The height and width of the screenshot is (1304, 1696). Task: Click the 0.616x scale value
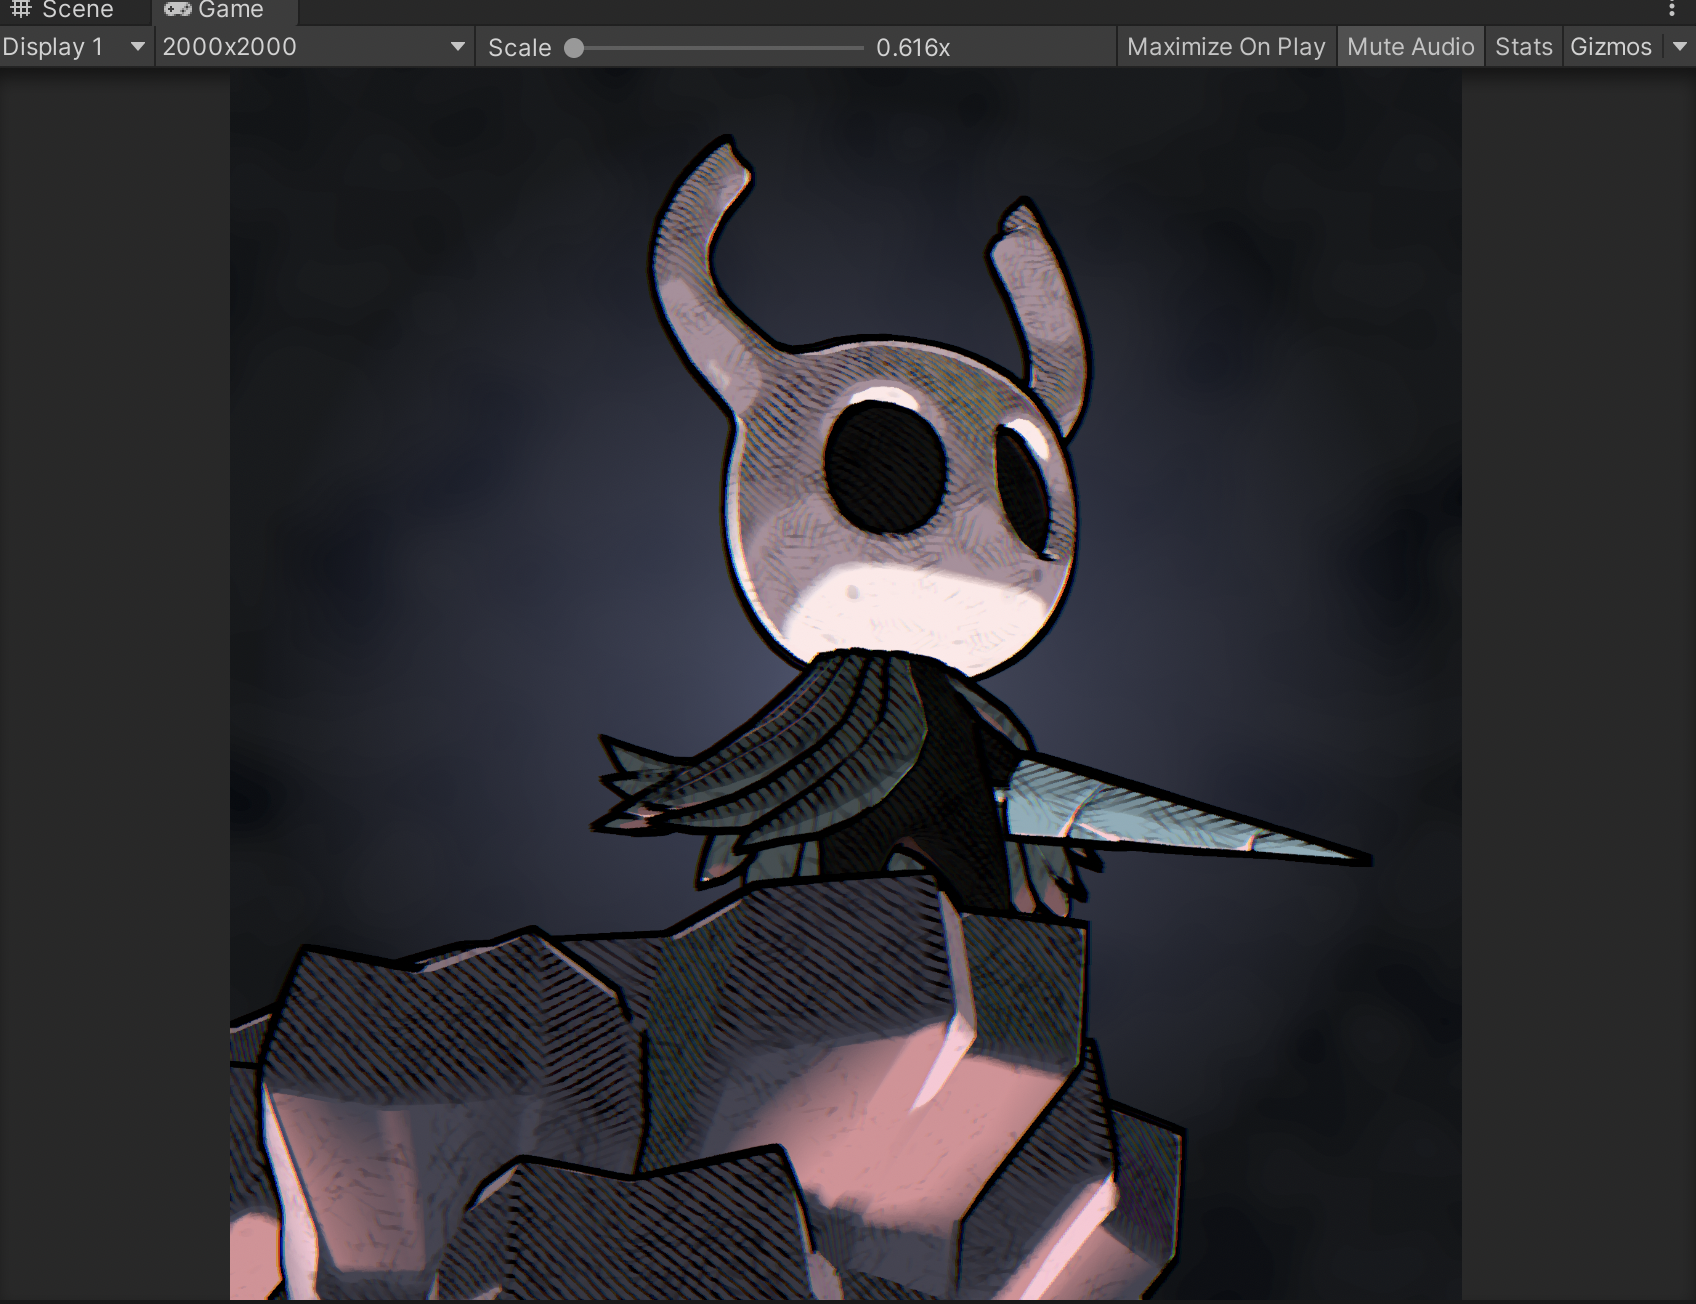913,48
